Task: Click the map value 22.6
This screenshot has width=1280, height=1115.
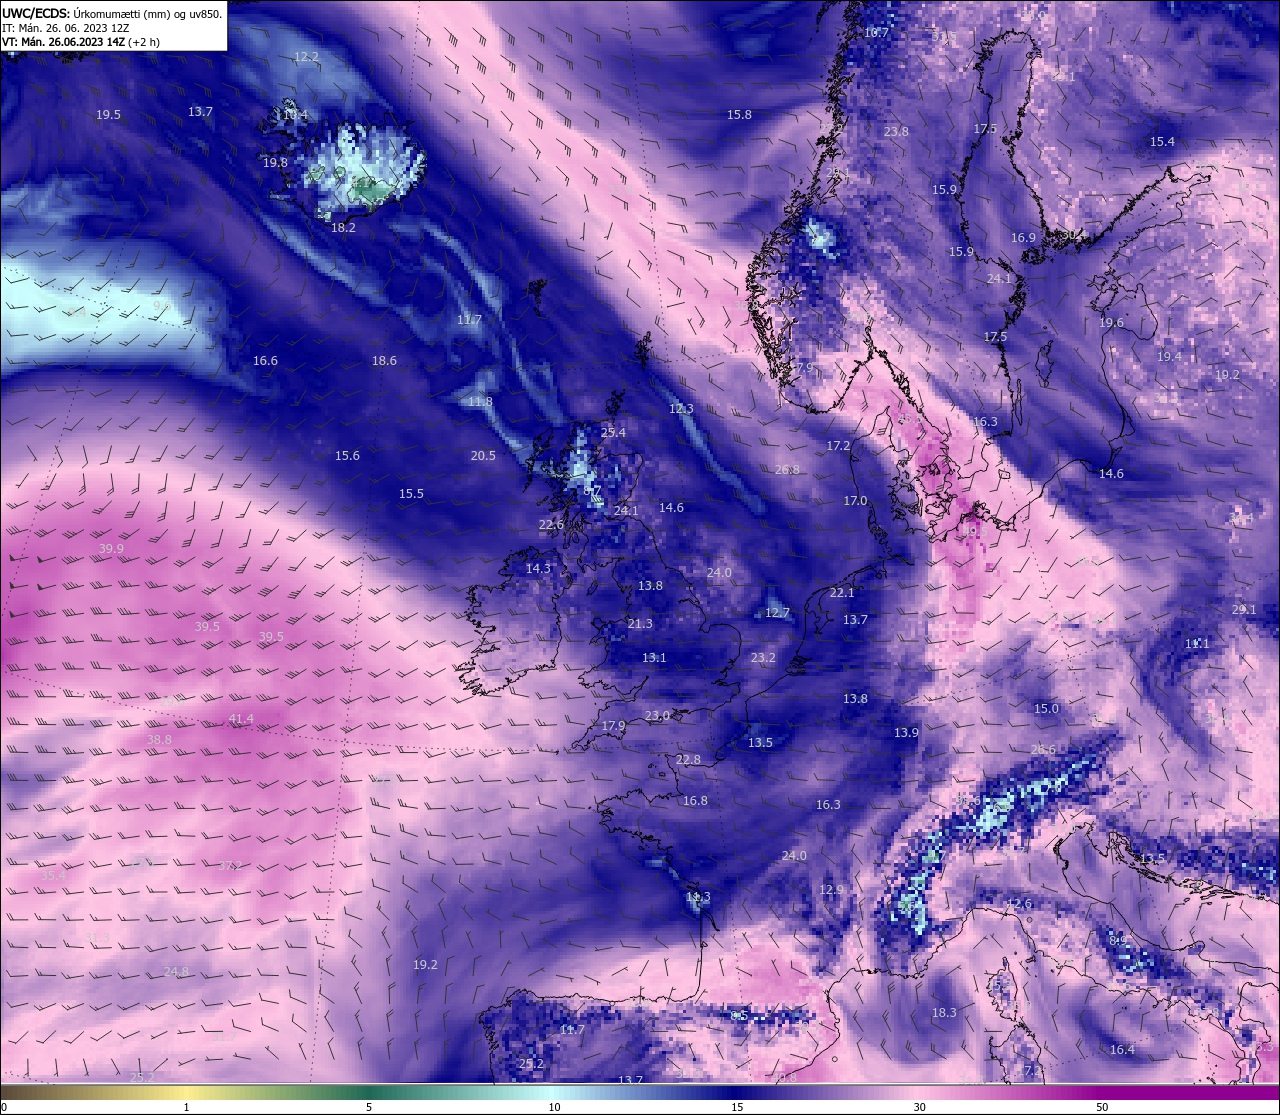Action: point(551,525)
